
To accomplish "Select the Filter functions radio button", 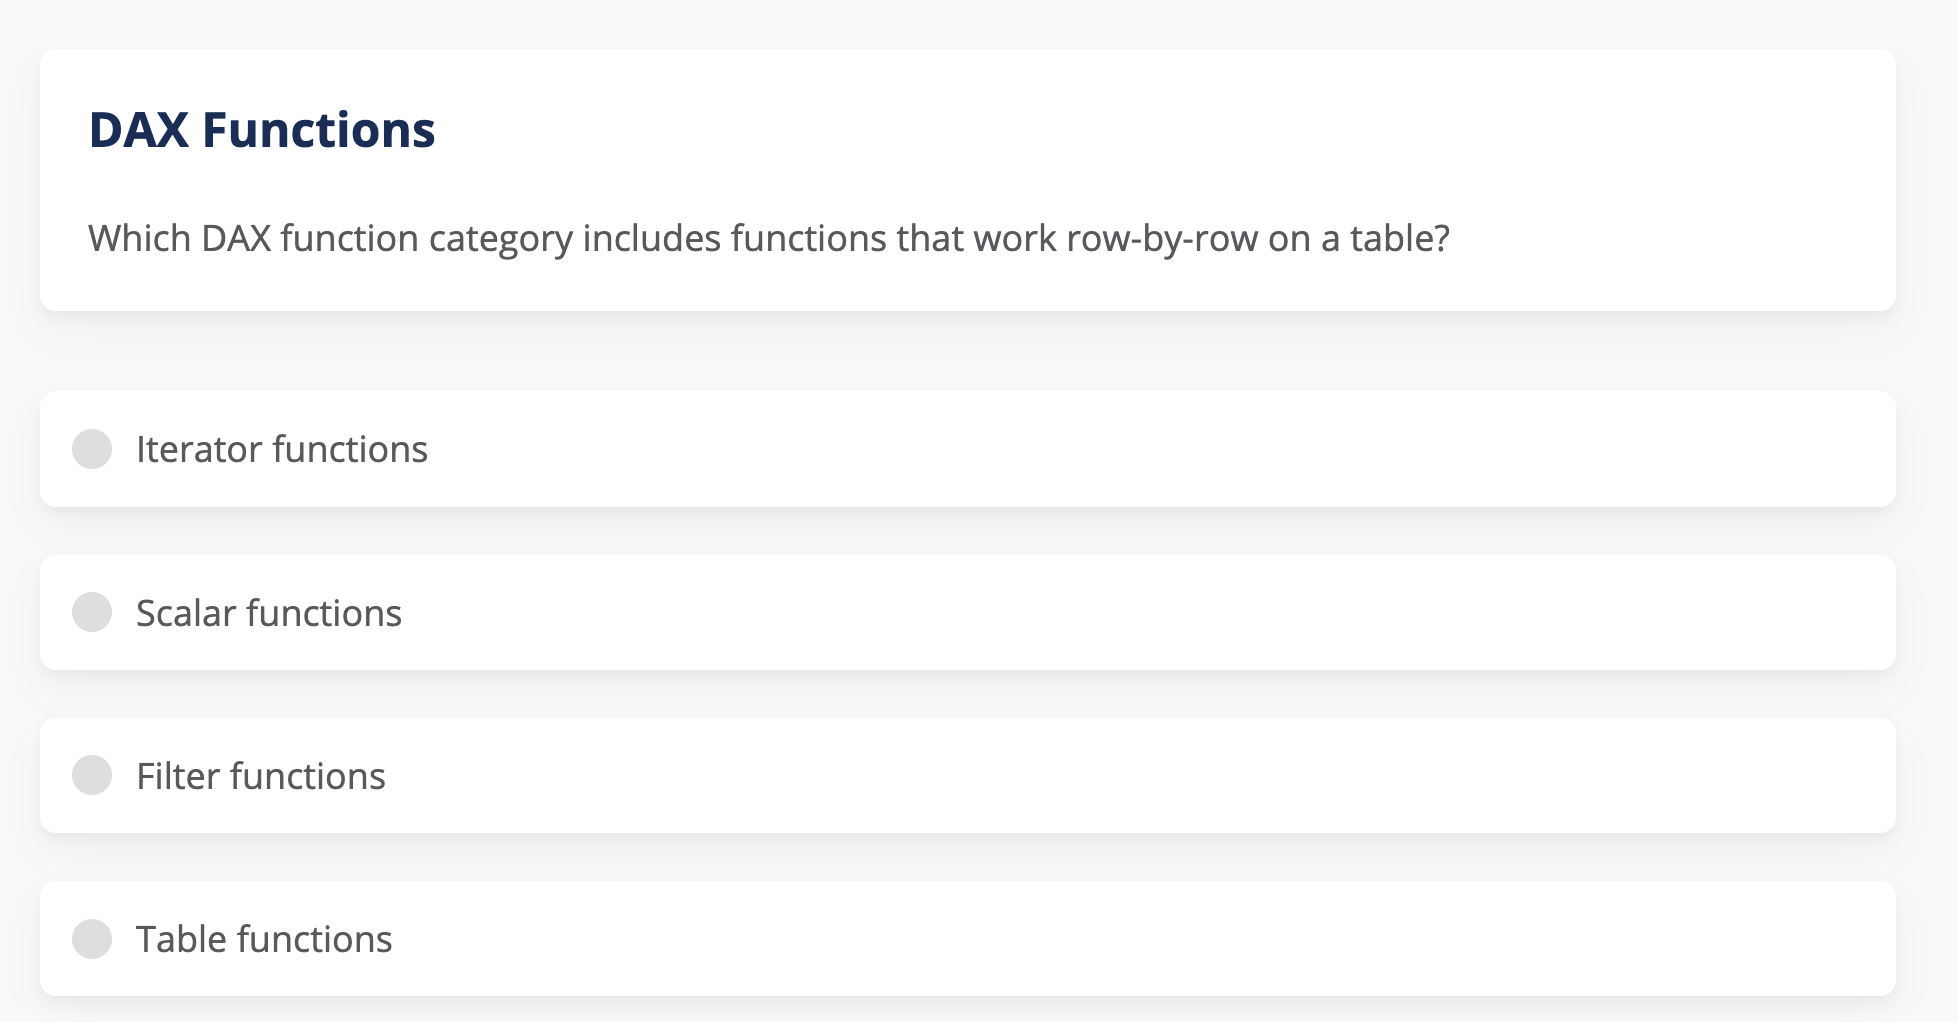I will point(92,775).
